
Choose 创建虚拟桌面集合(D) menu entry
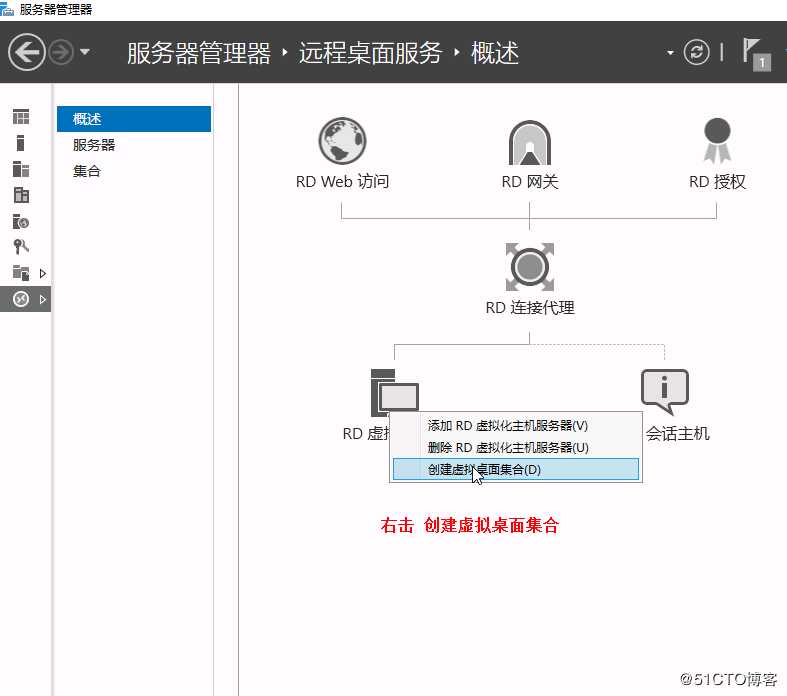point(515,470)
